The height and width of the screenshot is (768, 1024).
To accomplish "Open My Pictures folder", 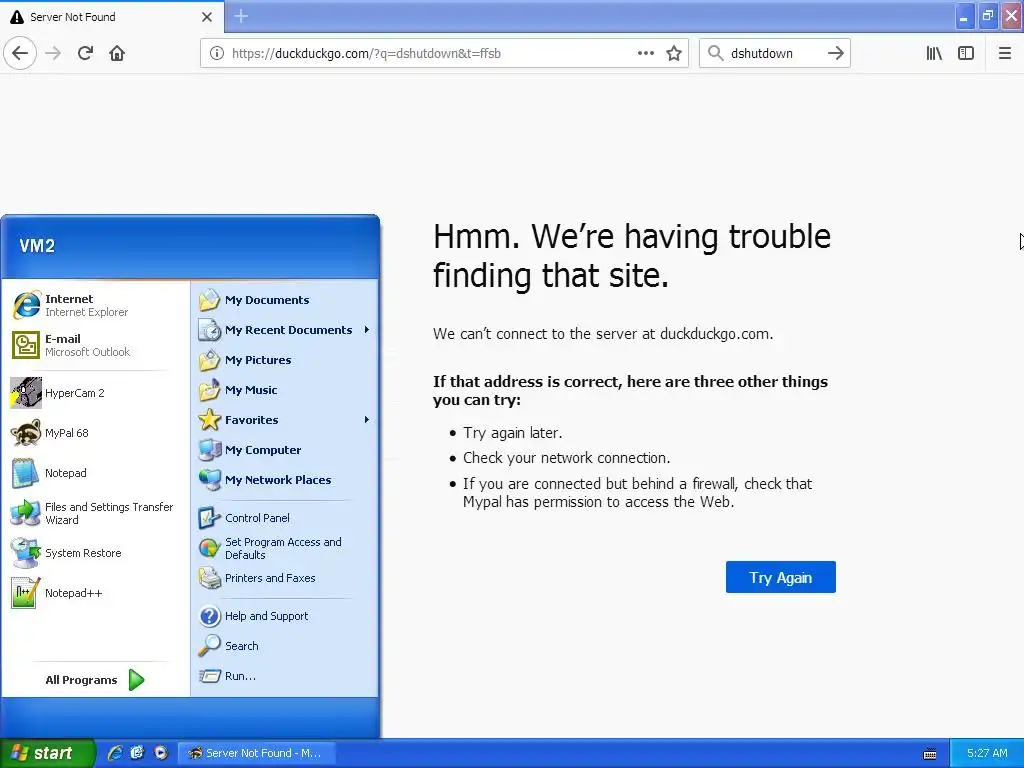I will click(285, 360).
